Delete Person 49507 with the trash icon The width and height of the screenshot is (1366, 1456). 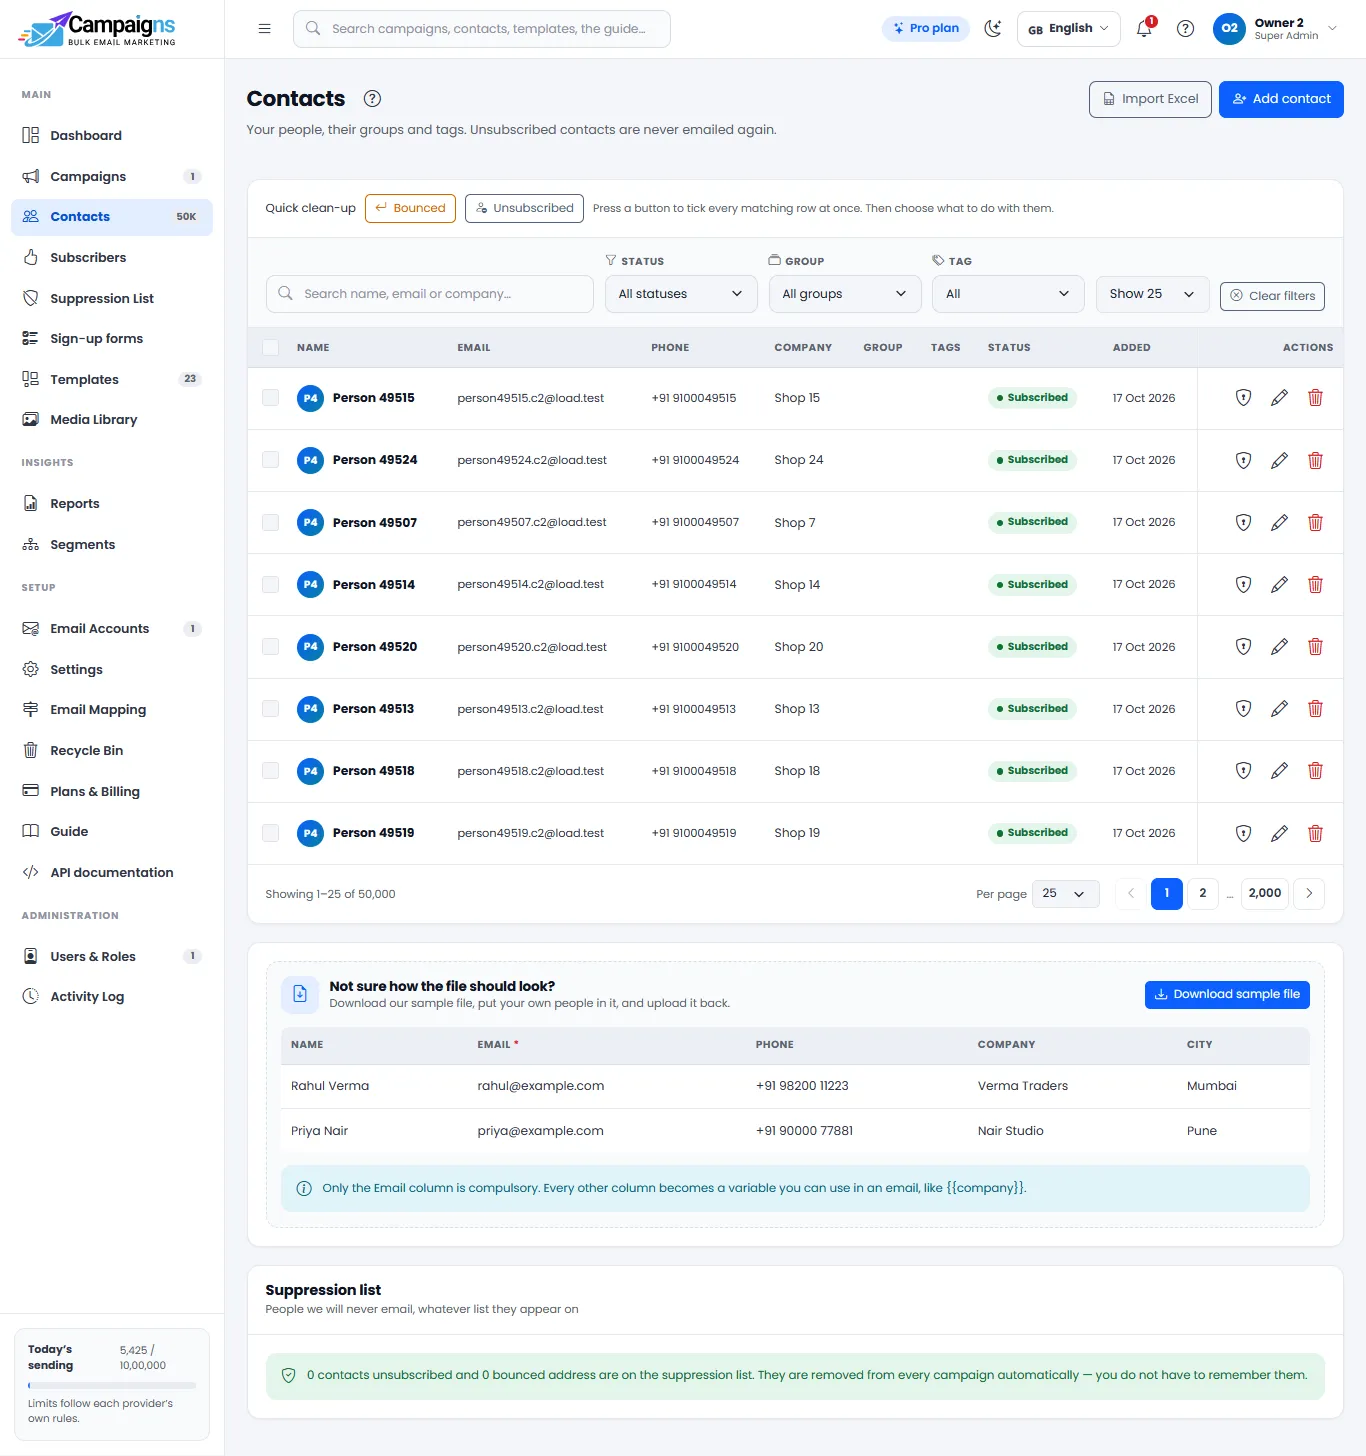click(1315, 522)
